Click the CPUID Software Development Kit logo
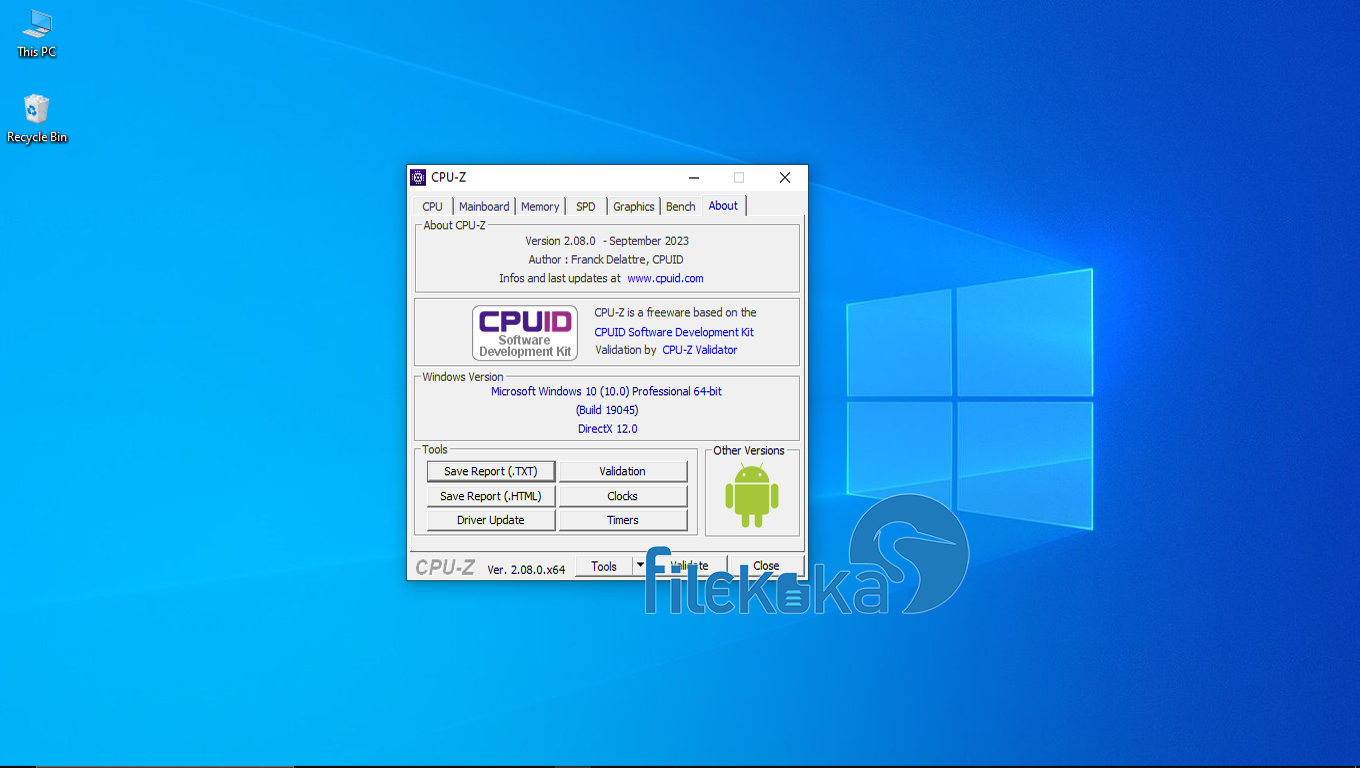The image size is (1360, 768). pyautogui.click(x=525, y=333)
